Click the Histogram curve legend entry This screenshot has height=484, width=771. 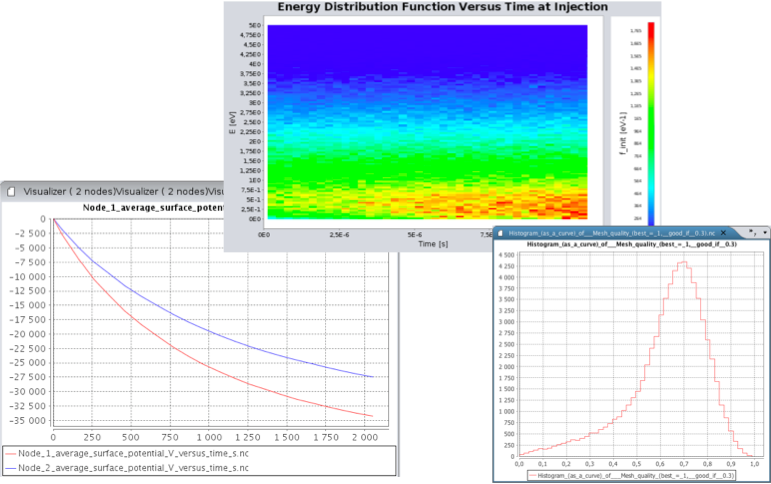pos(632,475)
